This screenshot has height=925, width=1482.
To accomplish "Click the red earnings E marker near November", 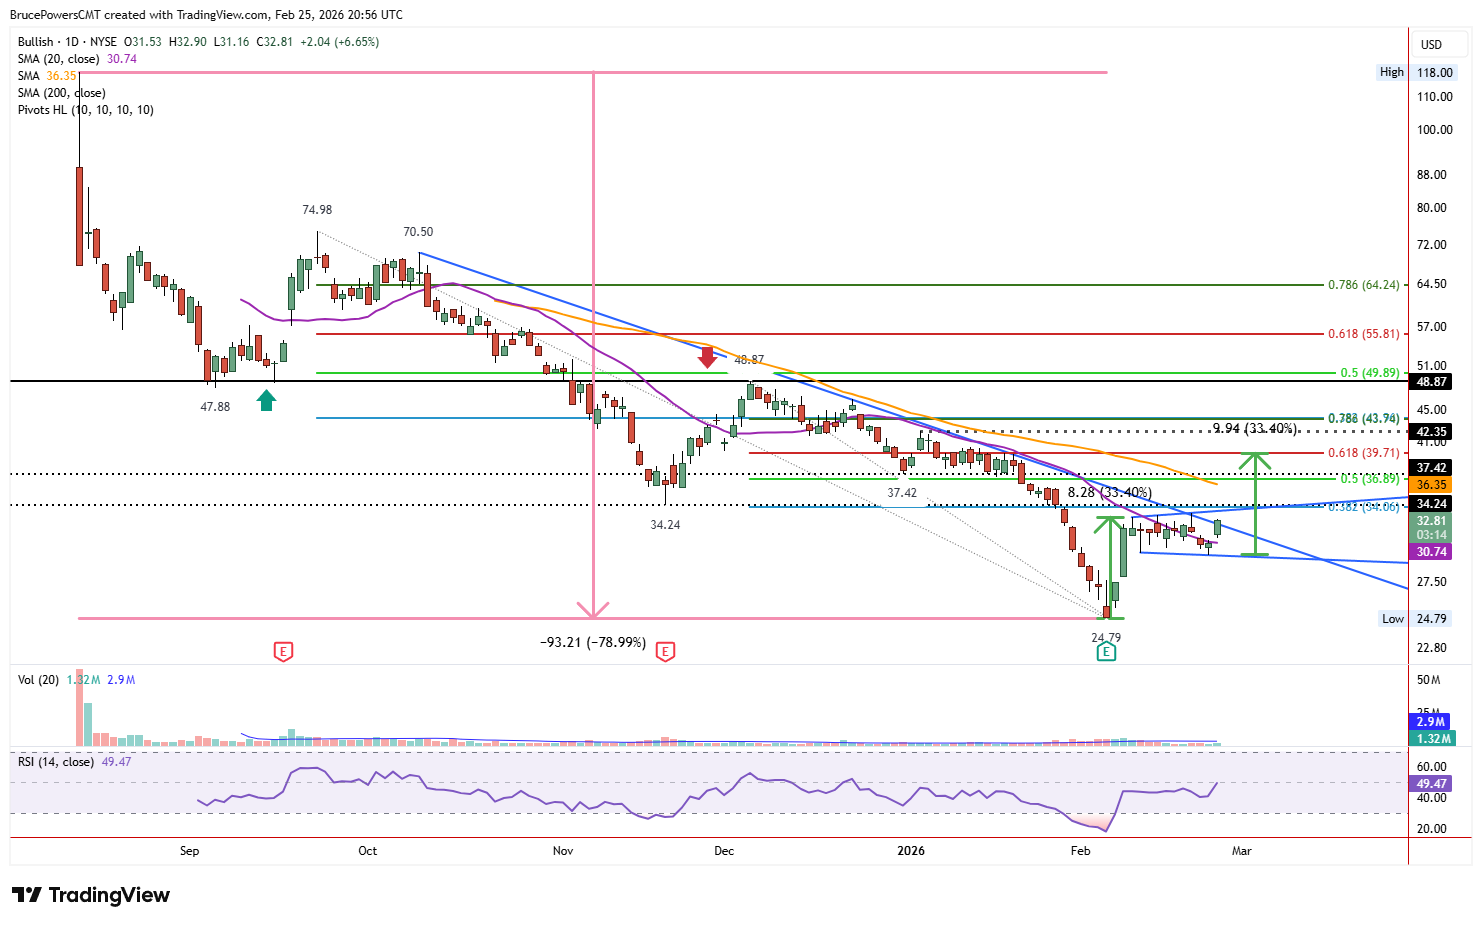I will pos(665,652).
